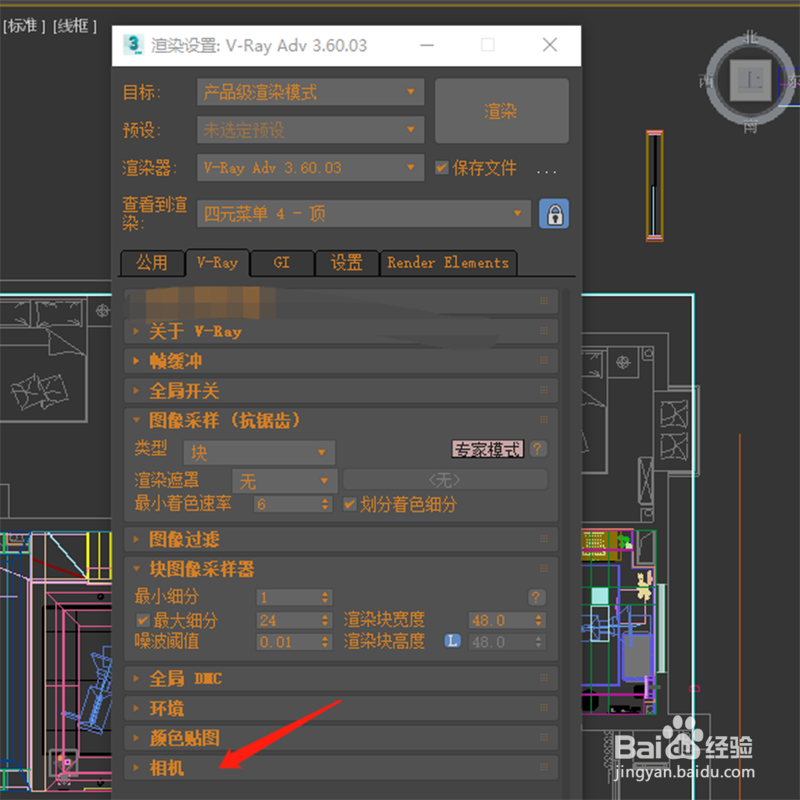Switch to the Render Elements tab
This screenshot has height=800, width=800.
tap(448, 263)
